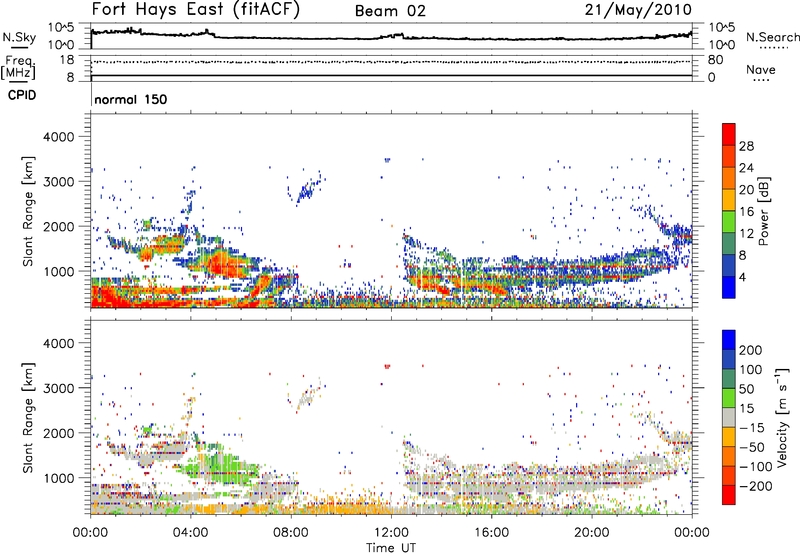This screenshot has height=554, width=800.
Task: Click the '08:00' time tick label
Action: (x=291, y=533)
